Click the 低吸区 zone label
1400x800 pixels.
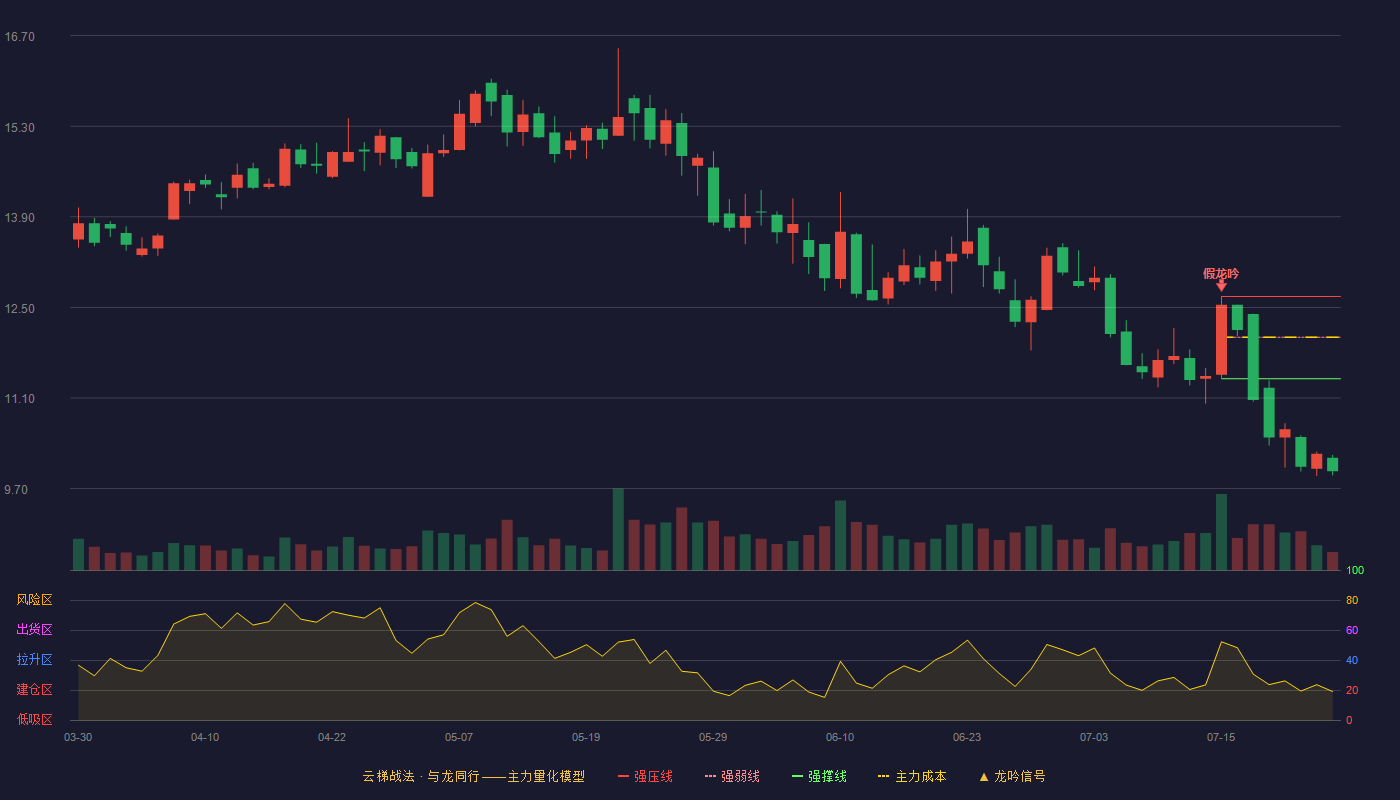(35, 719)
